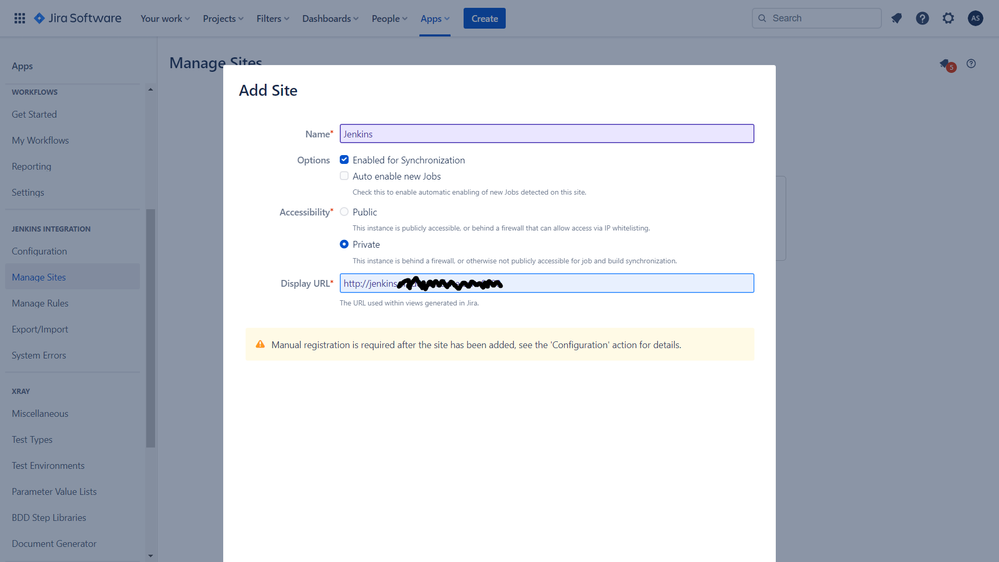Expand the Projects dropdown menu
This screenshot has width=999, height=562.
223,18
